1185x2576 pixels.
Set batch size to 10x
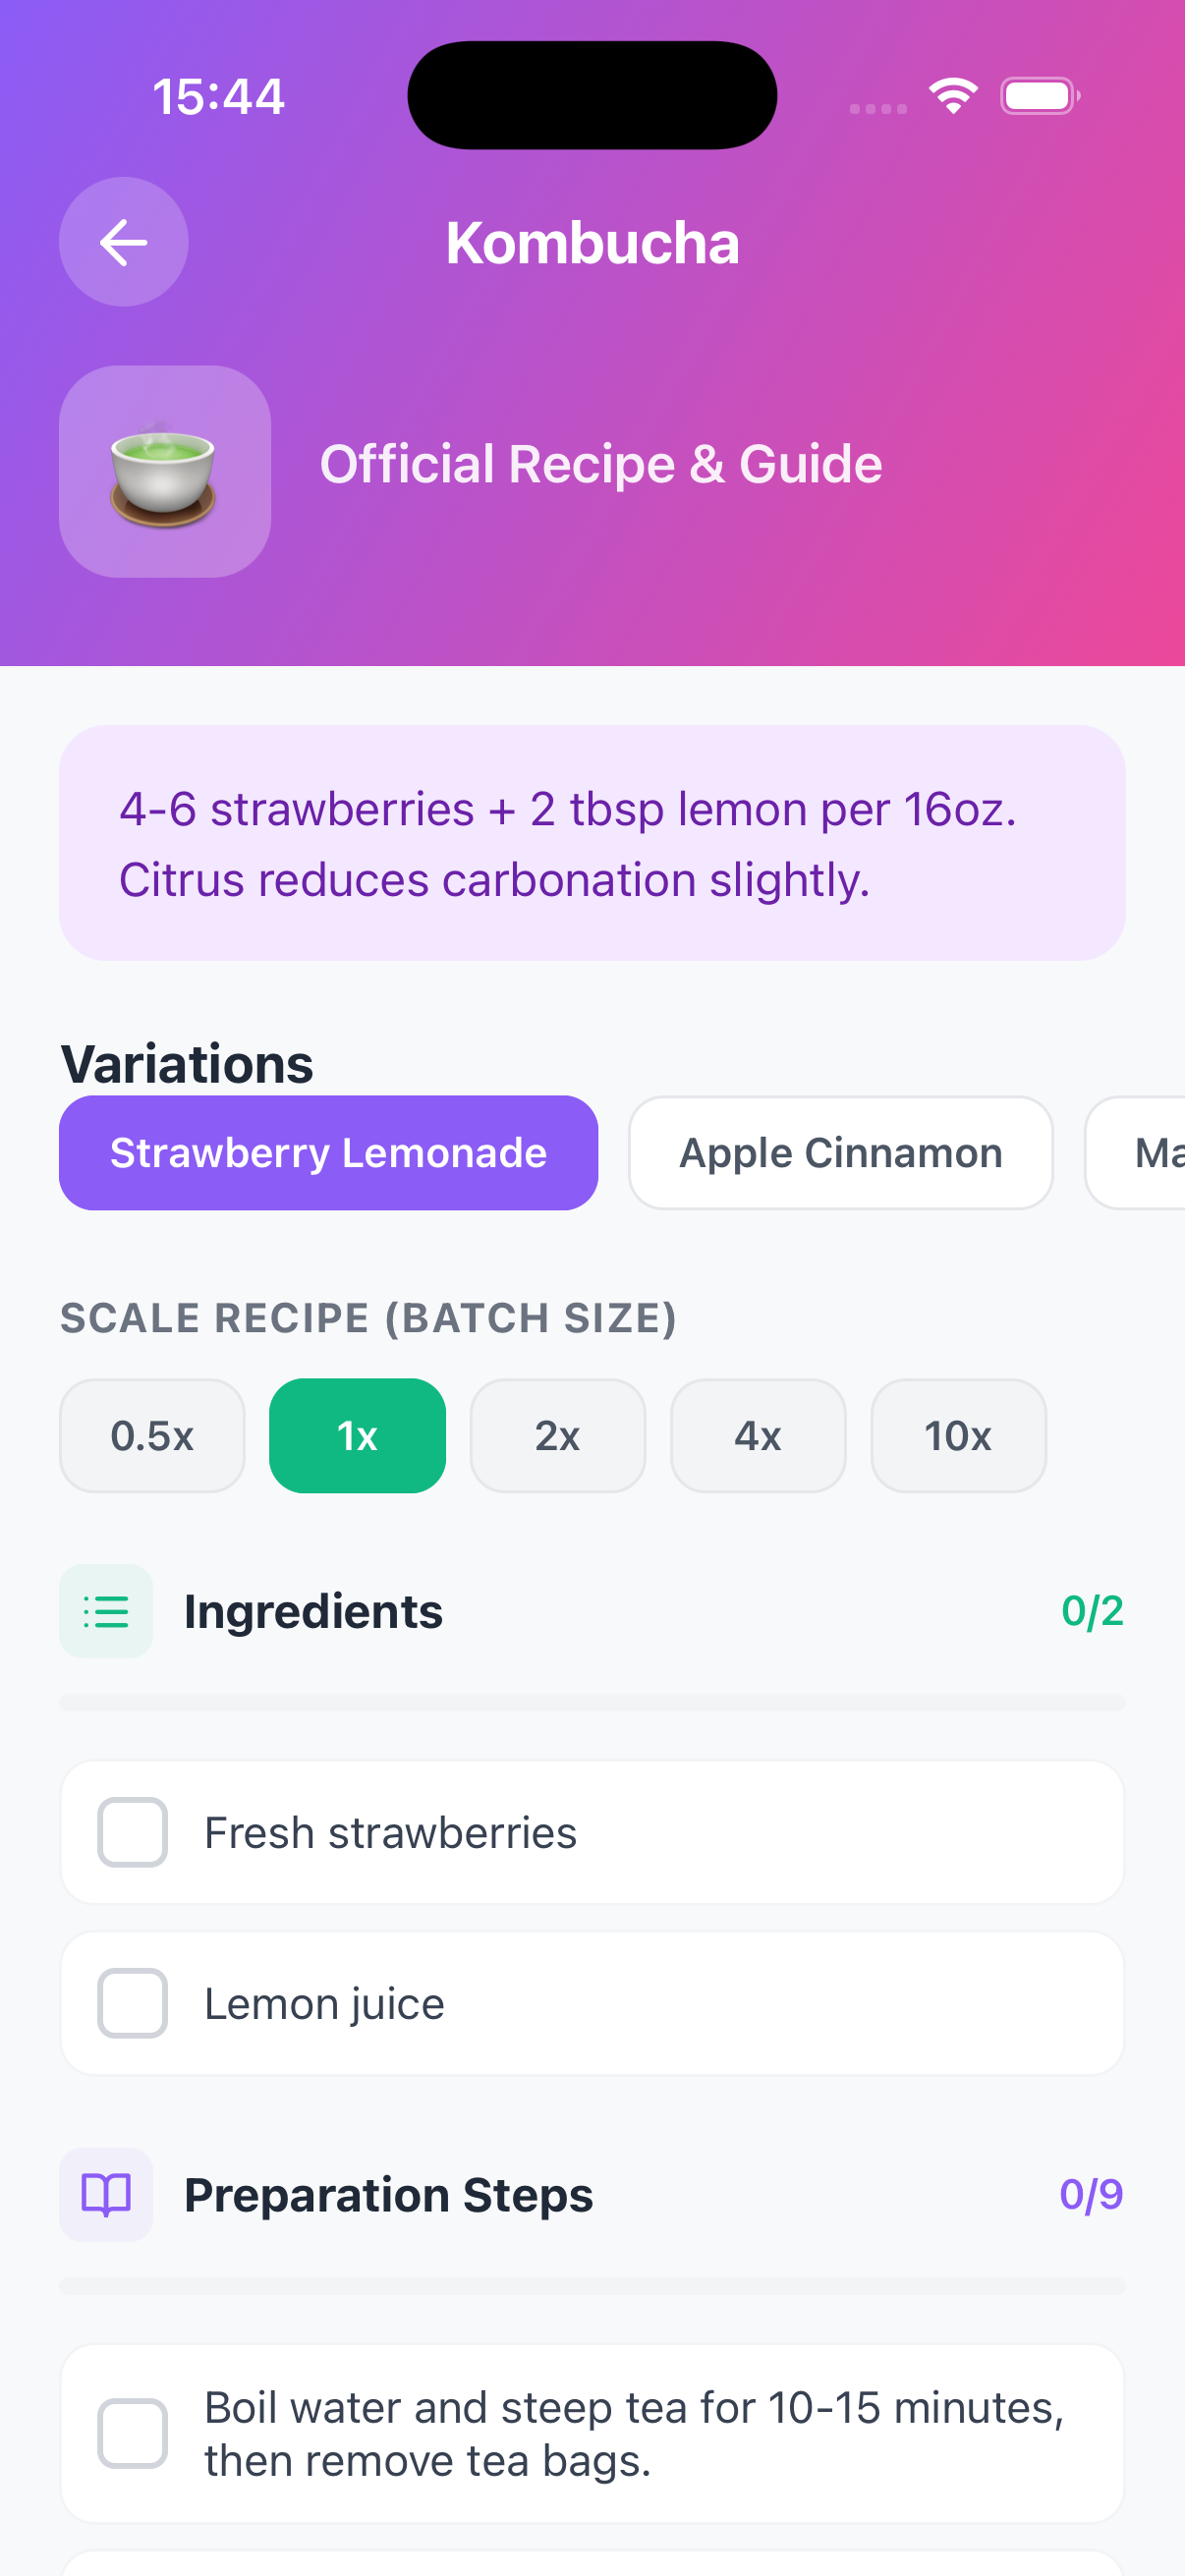pos(957,1435)
